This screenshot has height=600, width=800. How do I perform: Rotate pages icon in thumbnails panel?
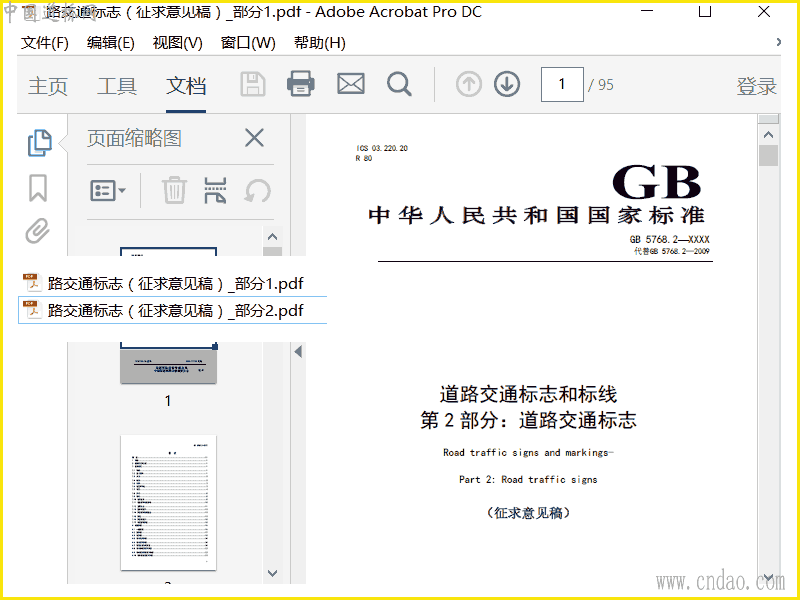click(x=257, y=191)
